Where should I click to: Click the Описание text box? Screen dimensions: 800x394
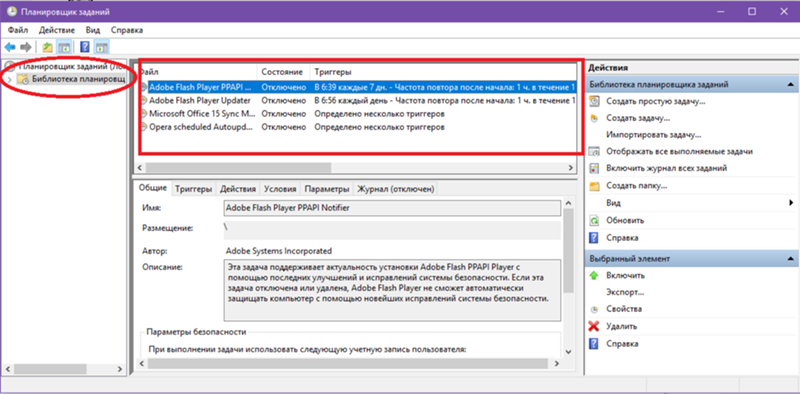pyautogui.click(x=392, y=291)
